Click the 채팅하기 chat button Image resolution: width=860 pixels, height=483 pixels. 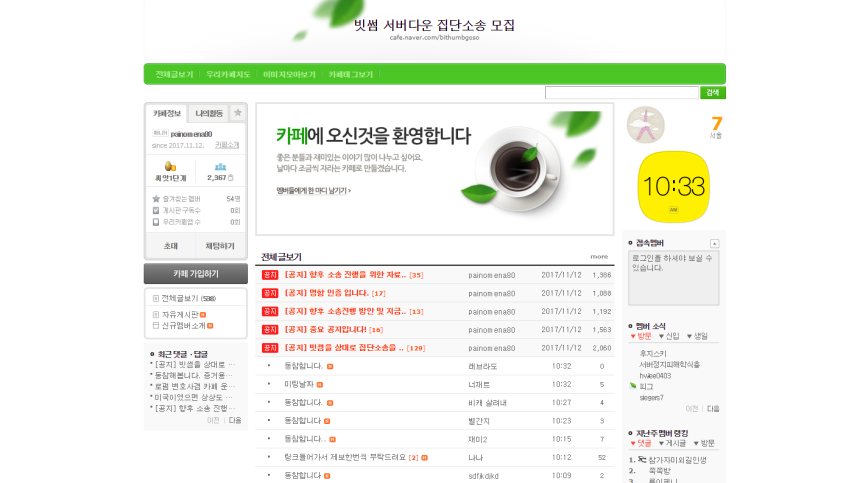click(220, 246)
